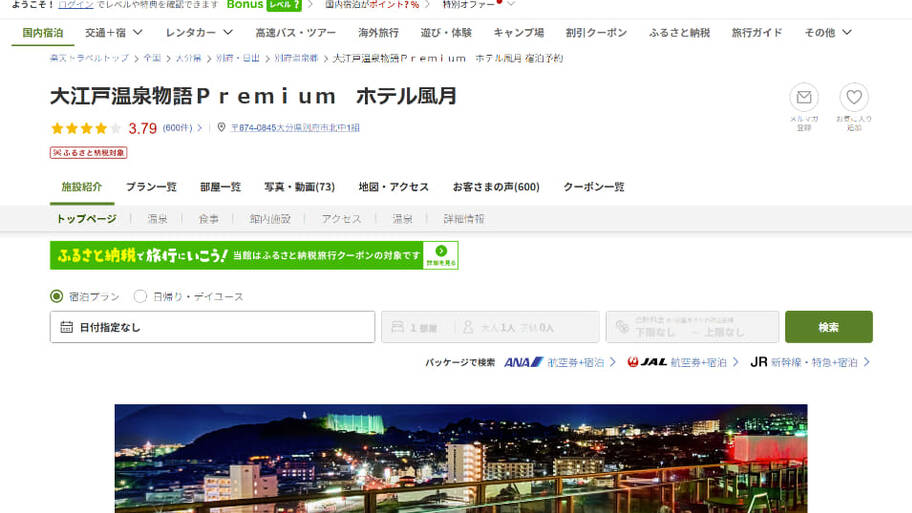Image resolution: width=912 pixels, height=513 pixels.
Task: Click the 600件 review count link
Action: point(177,128)
